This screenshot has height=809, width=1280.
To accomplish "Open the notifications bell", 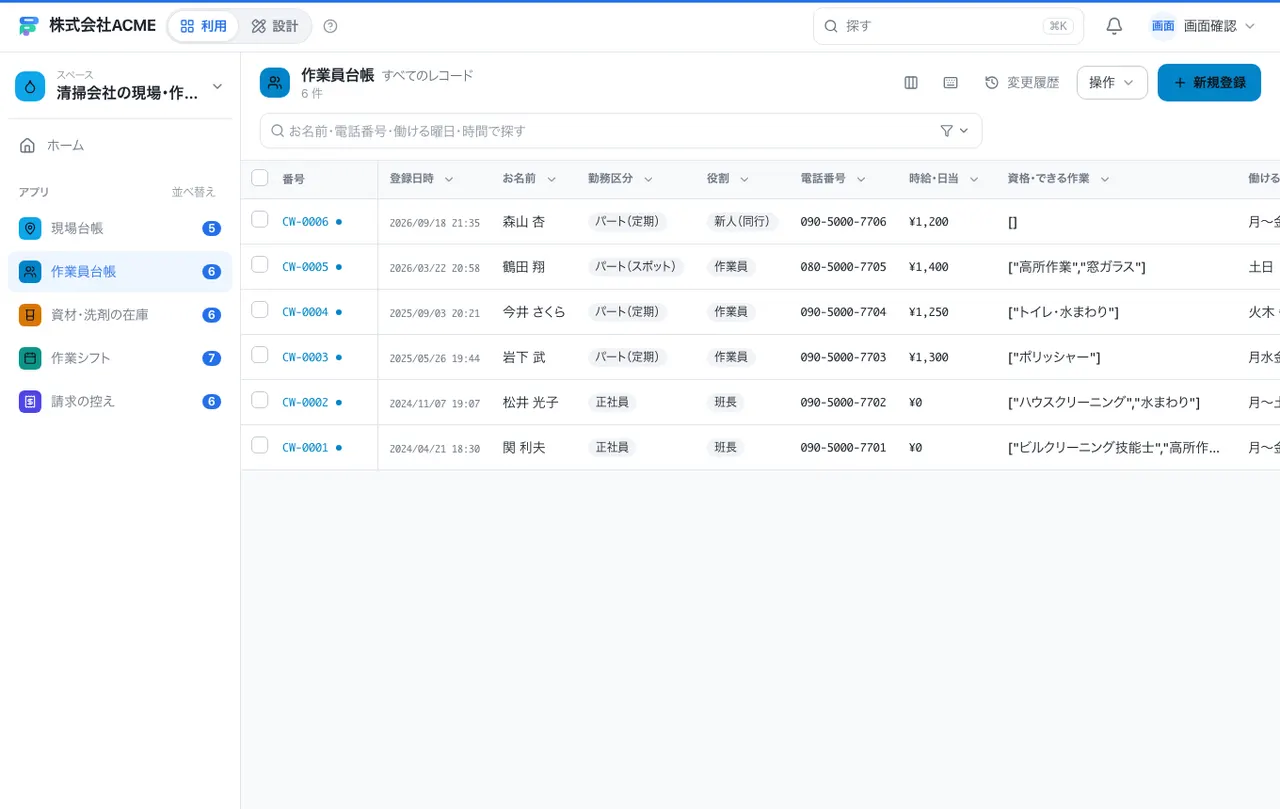I will 1114,26.
